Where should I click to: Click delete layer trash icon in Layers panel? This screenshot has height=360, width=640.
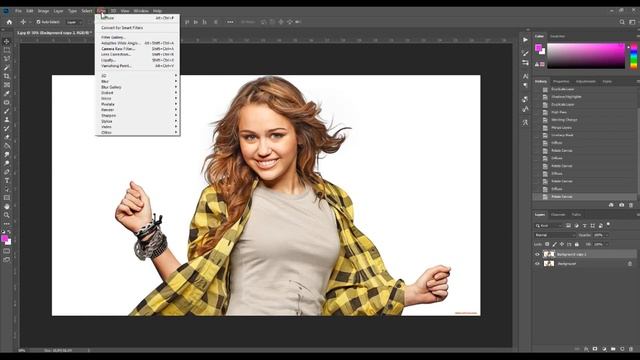click(631, 349)
